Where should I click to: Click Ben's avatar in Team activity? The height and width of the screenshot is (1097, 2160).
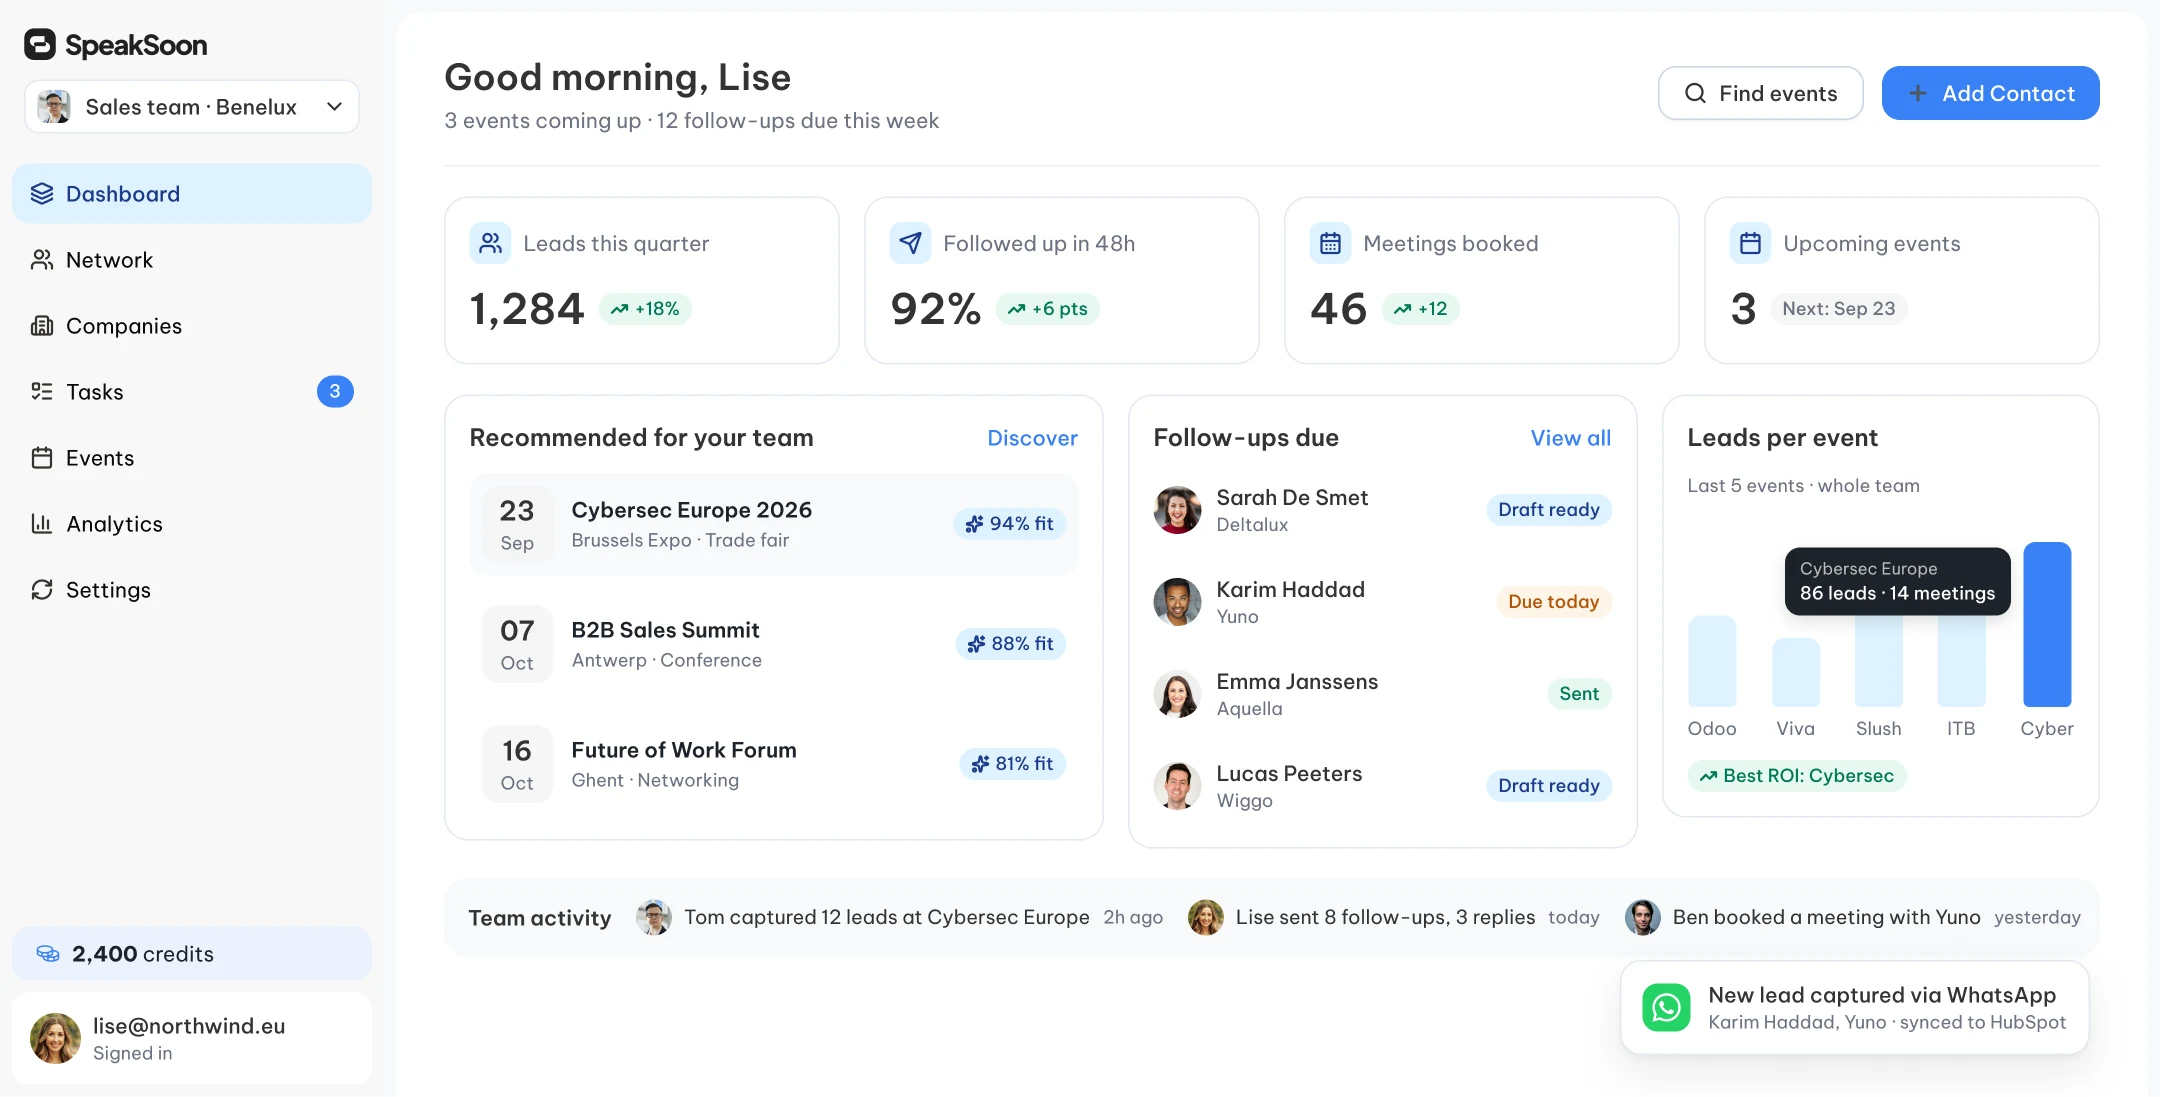click(x=1642, y=917)
